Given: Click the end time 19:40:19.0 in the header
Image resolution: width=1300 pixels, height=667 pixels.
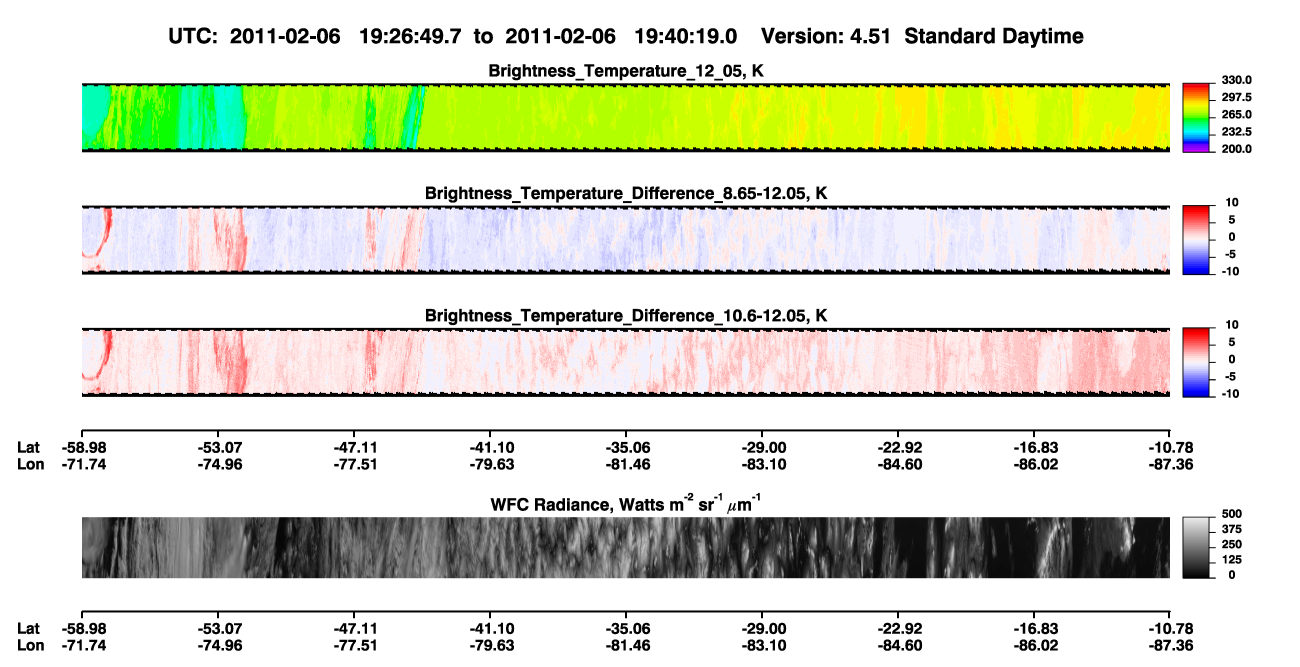Looking at the screenshot, I should tap(686, 36).
